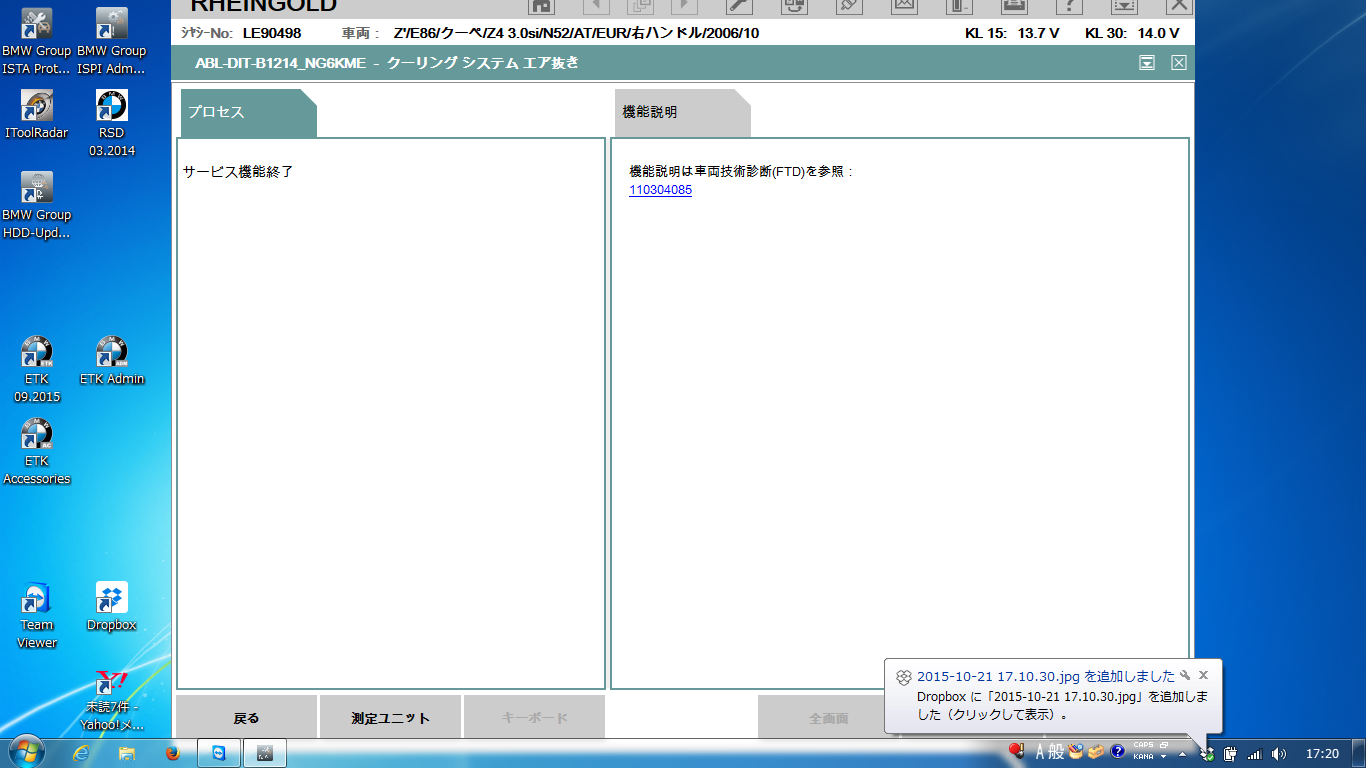Dismiss the Dropbox notification balloon
The height and width of the screenshot is (768, 1366).
pos(1203,675)
